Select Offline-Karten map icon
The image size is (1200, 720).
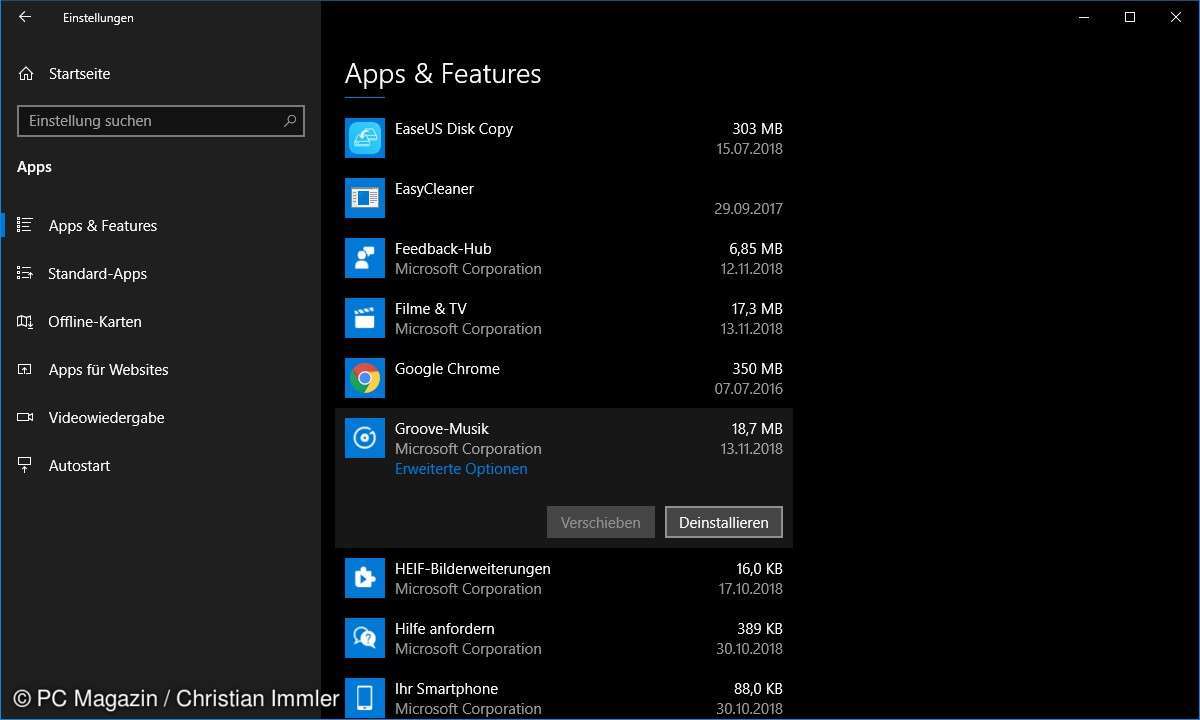[x=25, y=321]
